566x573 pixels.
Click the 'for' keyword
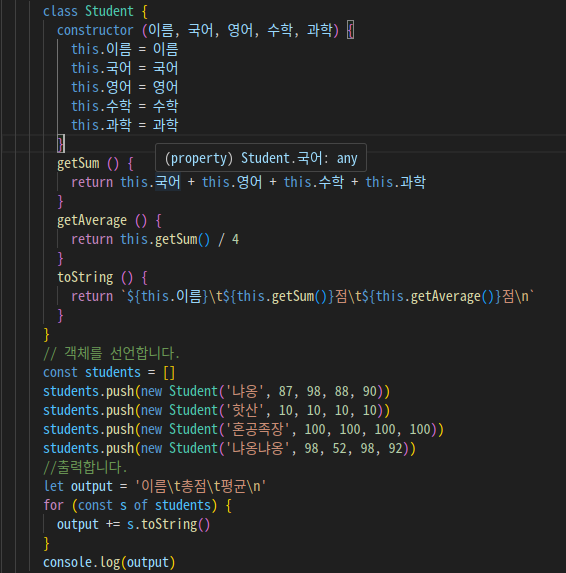[x=53, y=505]
